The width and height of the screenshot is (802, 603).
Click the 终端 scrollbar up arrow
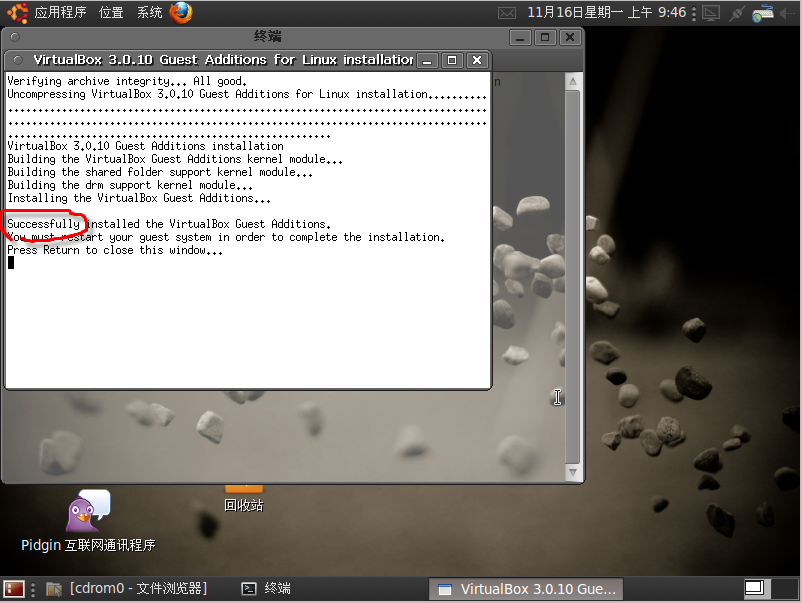tap(572, 81)
